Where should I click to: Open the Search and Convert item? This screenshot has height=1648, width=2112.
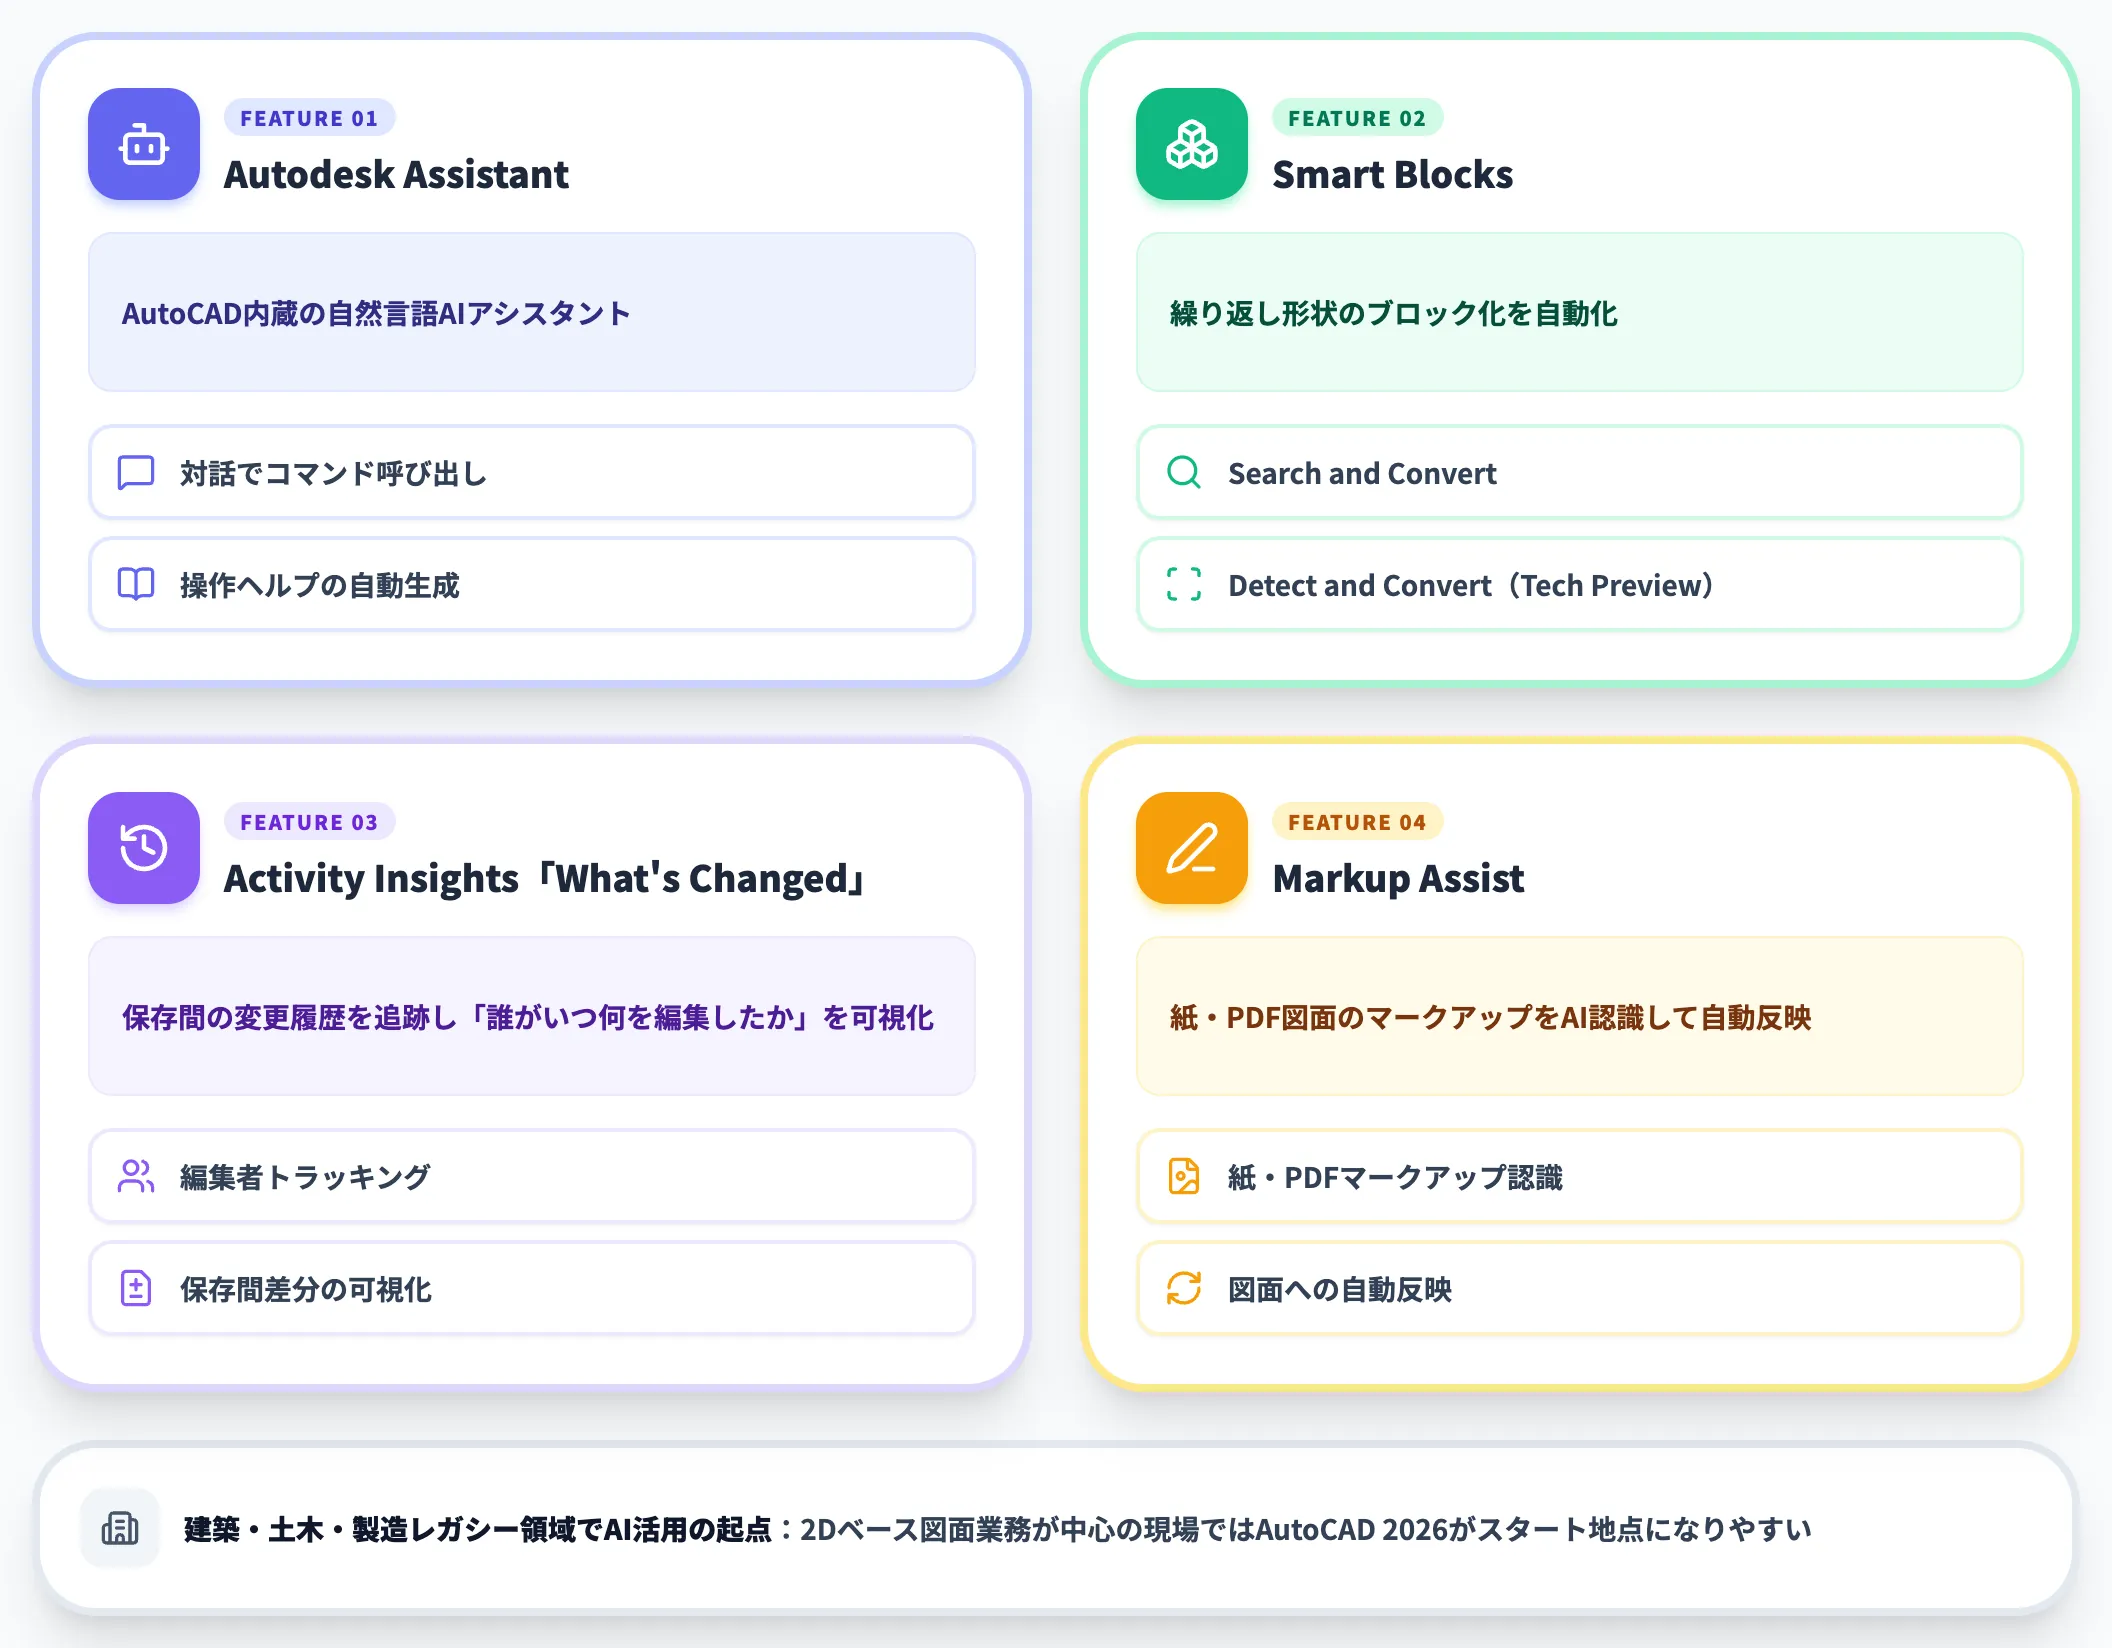1580,473
